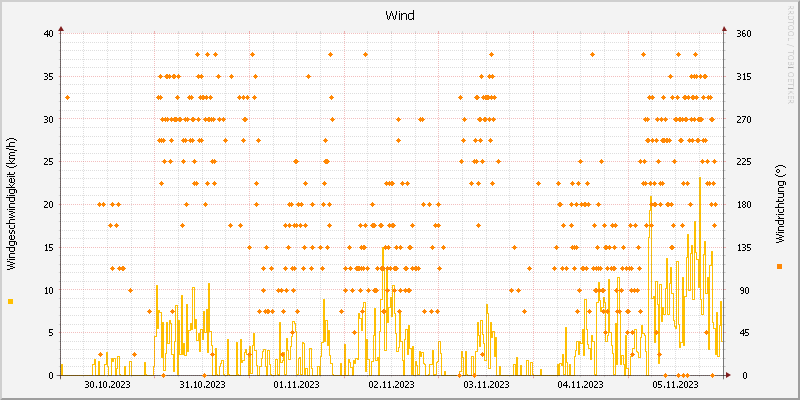Click the arrowhead atop the left y-axis
Image resolution: width=800 pixels, height=400 pixels.
[61, 29]
